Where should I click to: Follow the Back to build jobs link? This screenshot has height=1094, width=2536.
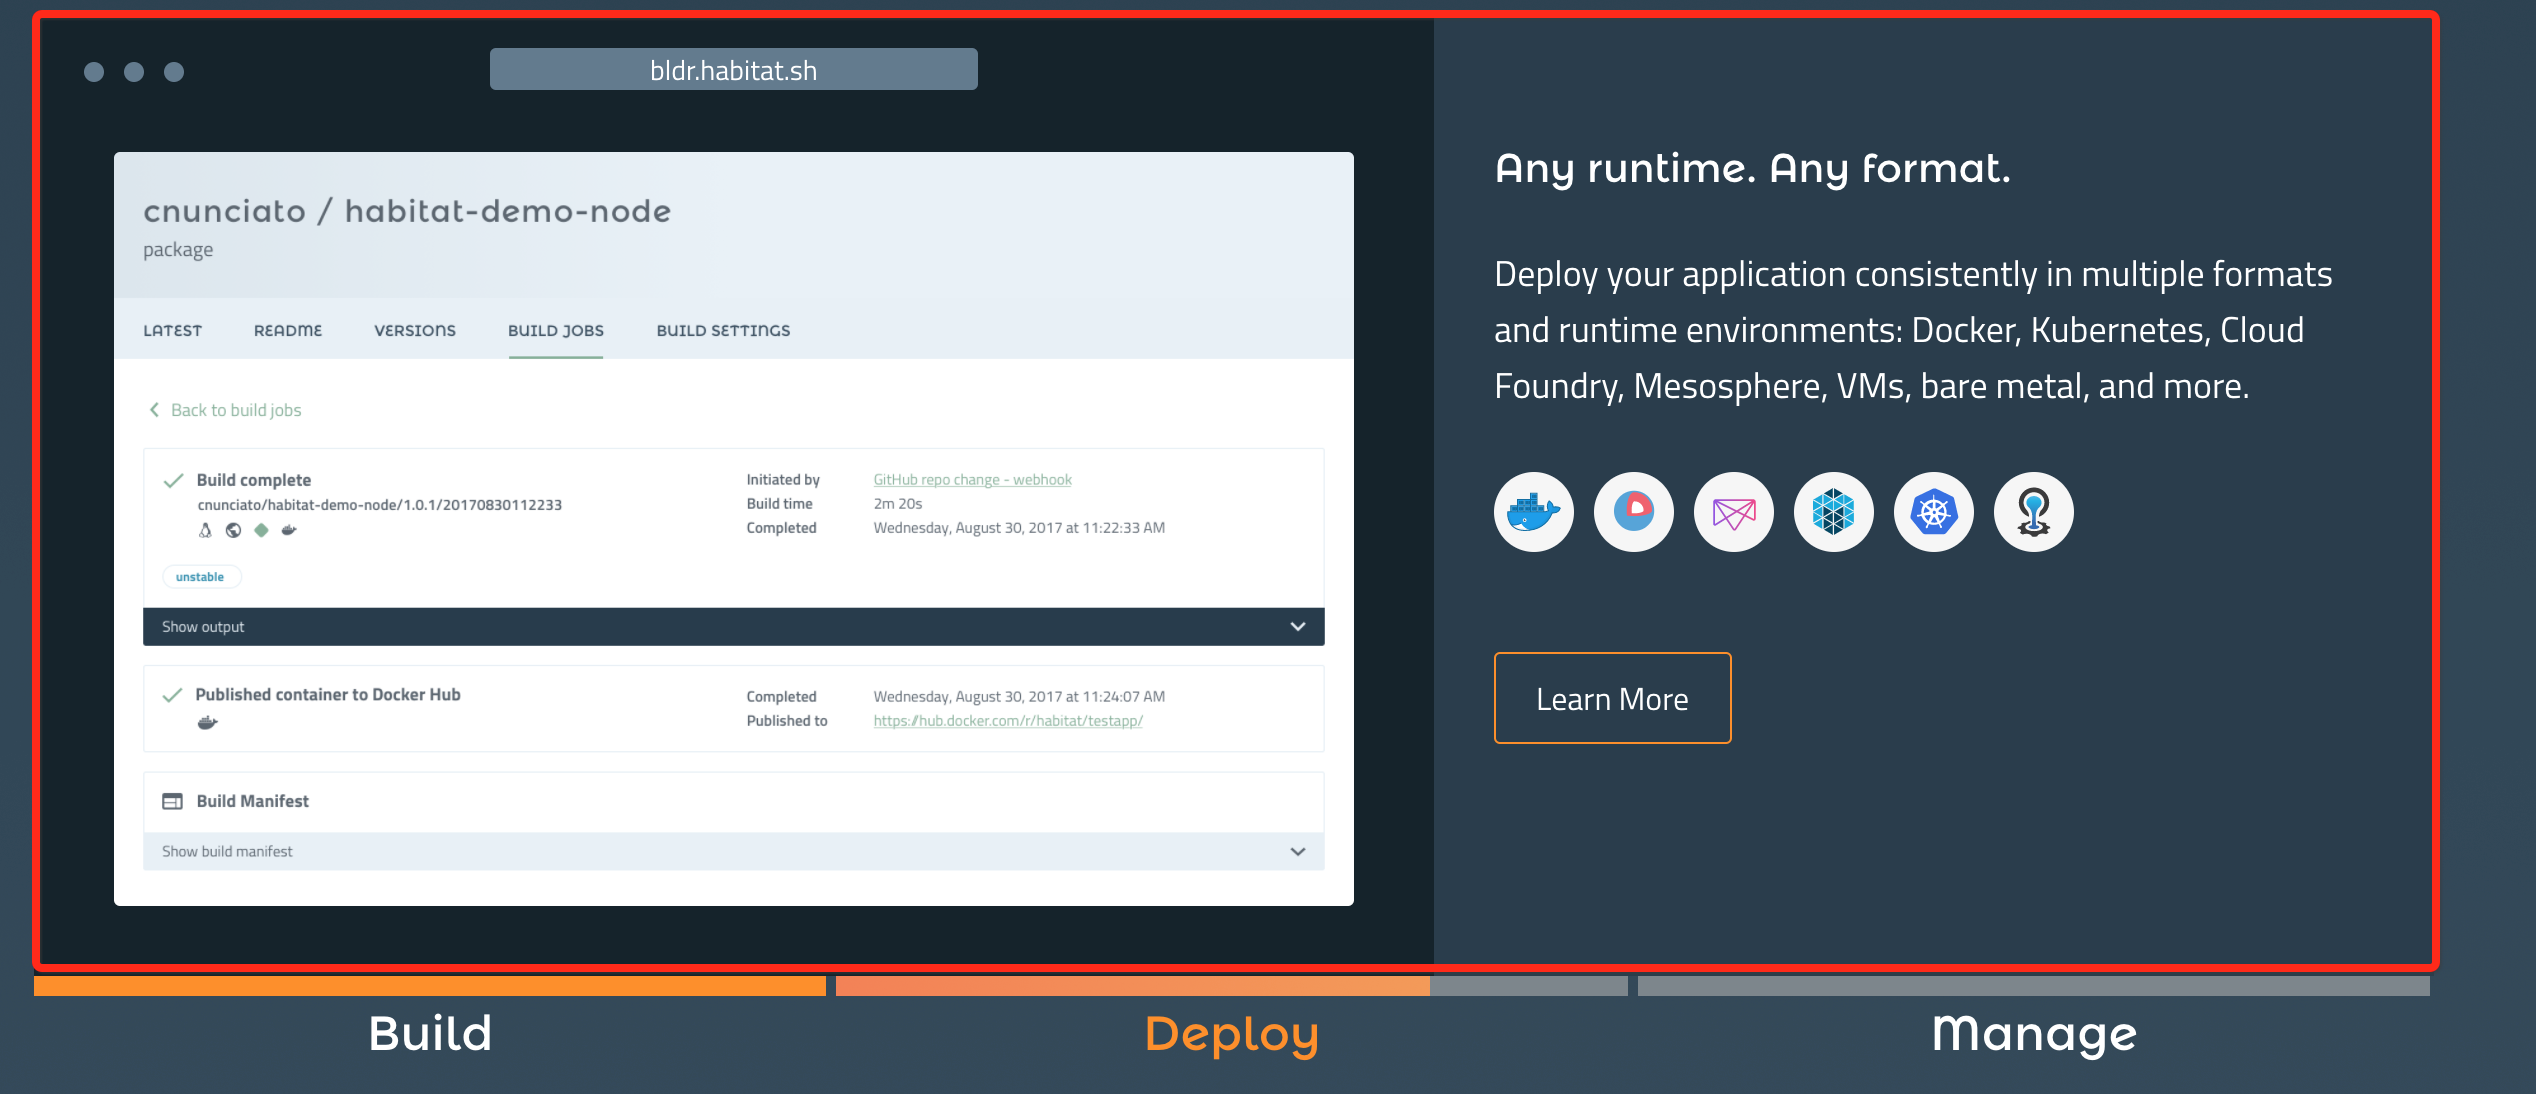pos(236,410)
